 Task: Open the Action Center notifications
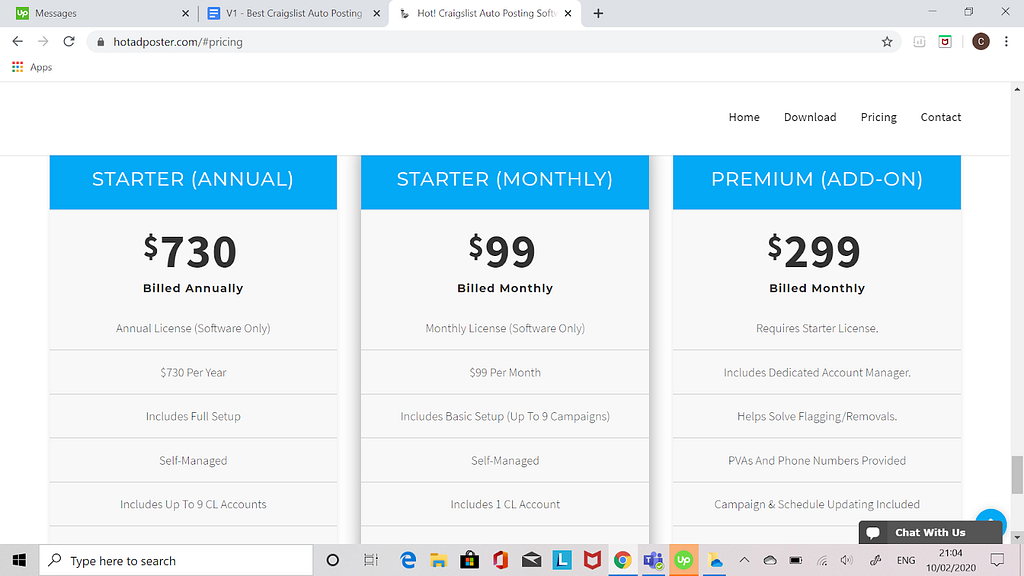997,560
